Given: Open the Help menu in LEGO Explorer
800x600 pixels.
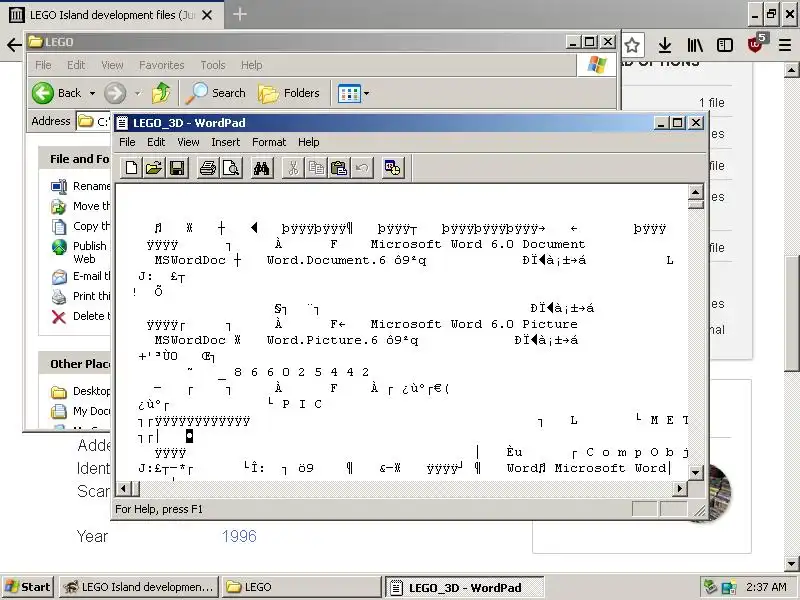Looking at the screenshot, I should click(x=252, y=65).
